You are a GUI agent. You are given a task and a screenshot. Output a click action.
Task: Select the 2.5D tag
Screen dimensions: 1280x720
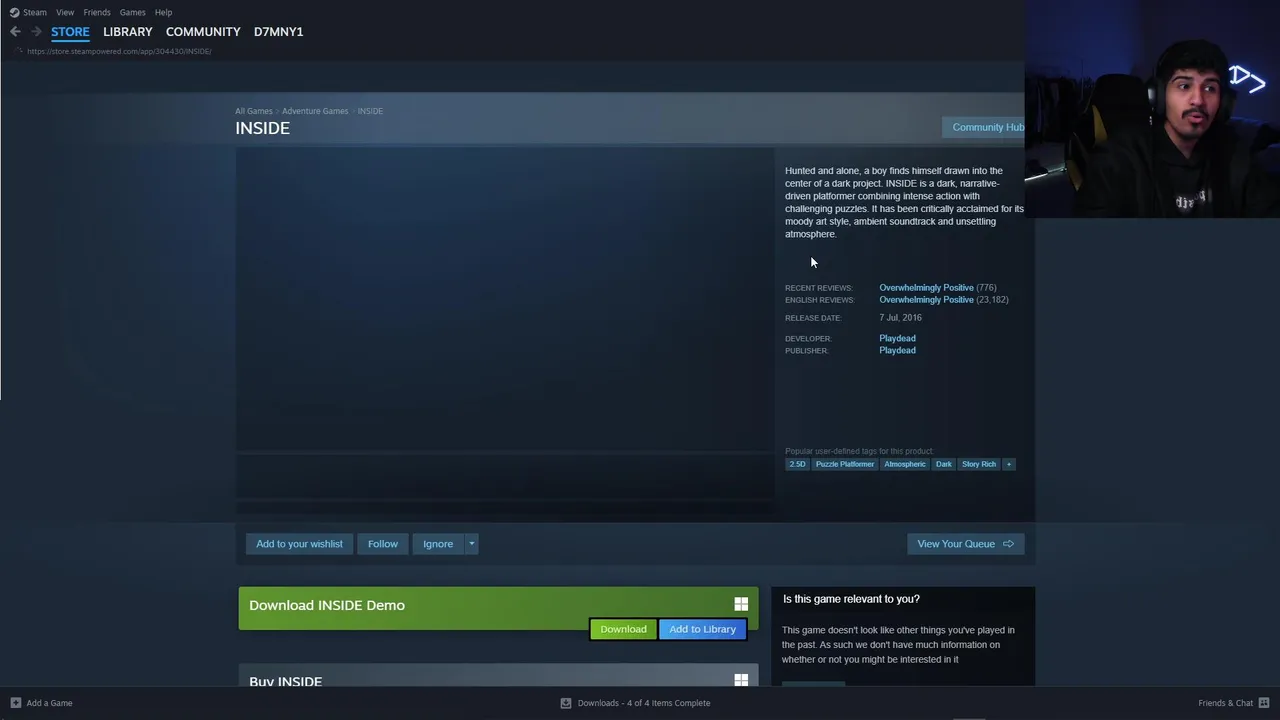(x=797, y=464)
